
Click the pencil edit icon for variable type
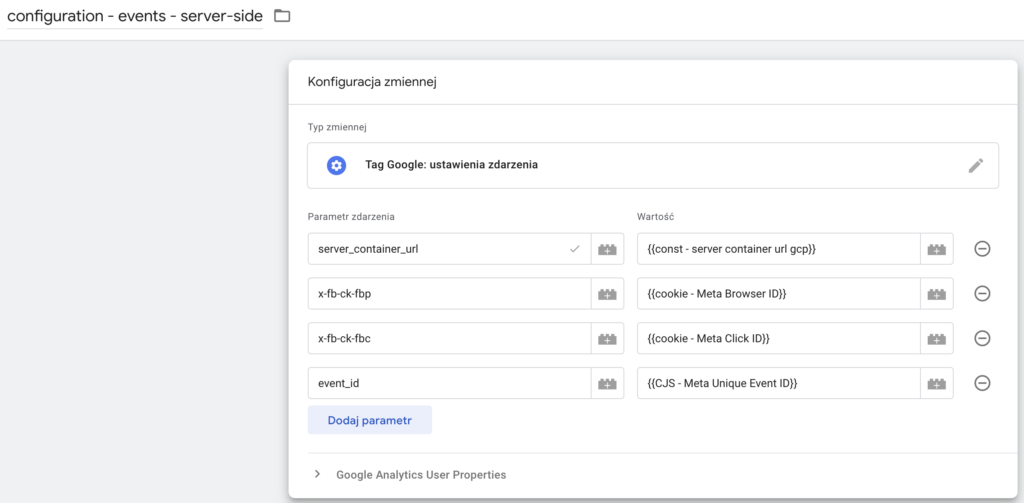coord(976,165)
